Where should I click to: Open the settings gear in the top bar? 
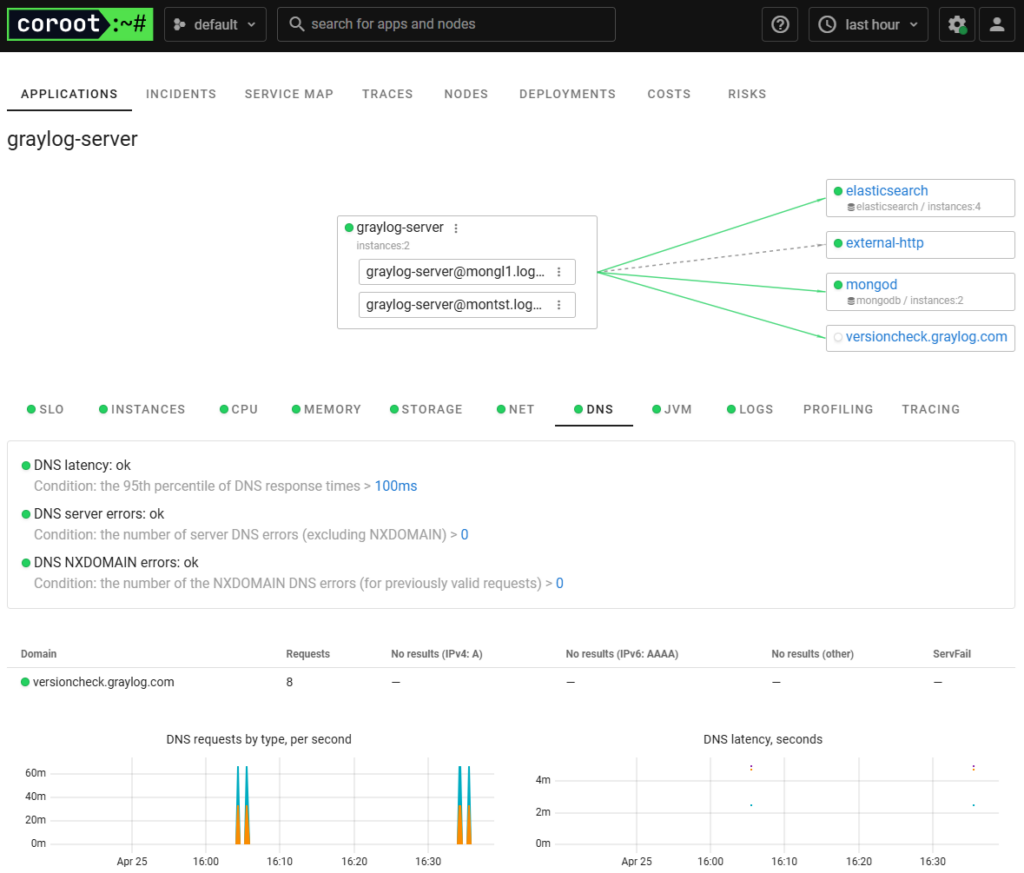click(956, 24)
